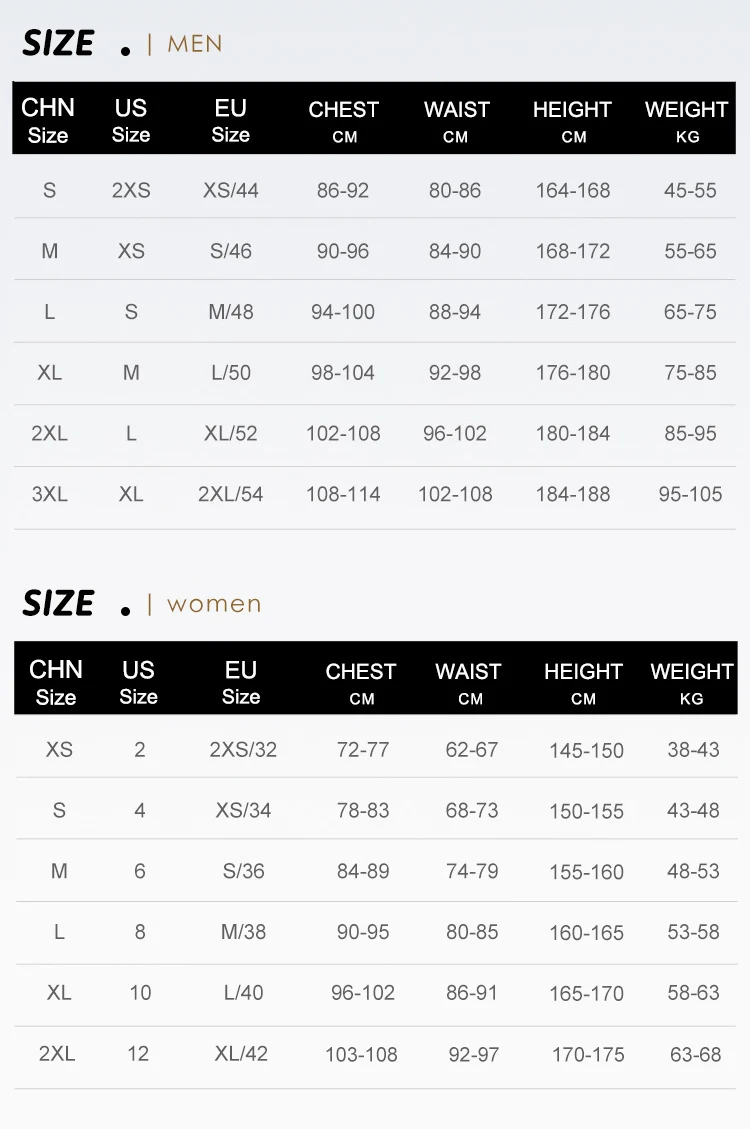The width and height of the screenshot is (750, 1129).
Task: Select the 2XL/54 EU size cell
Action: (231, 494)
